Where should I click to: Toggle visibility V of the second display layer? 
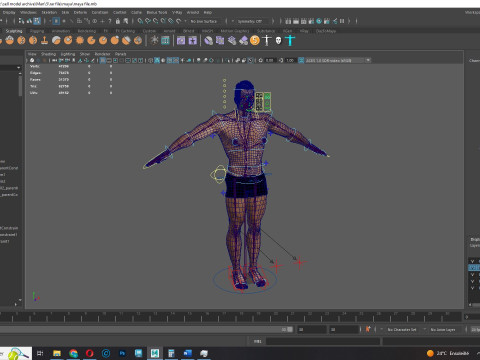tap(472, 268)
